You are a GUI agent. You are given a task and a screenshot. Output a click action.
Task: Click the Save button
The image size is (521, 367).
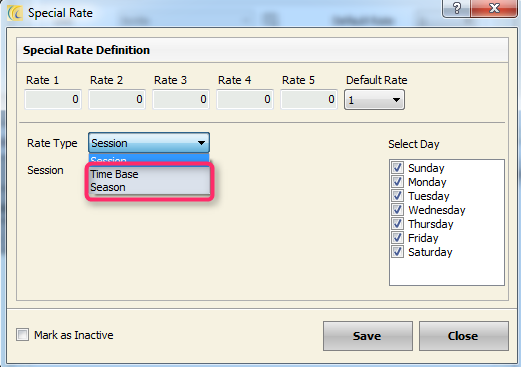(x=368, y=336)
